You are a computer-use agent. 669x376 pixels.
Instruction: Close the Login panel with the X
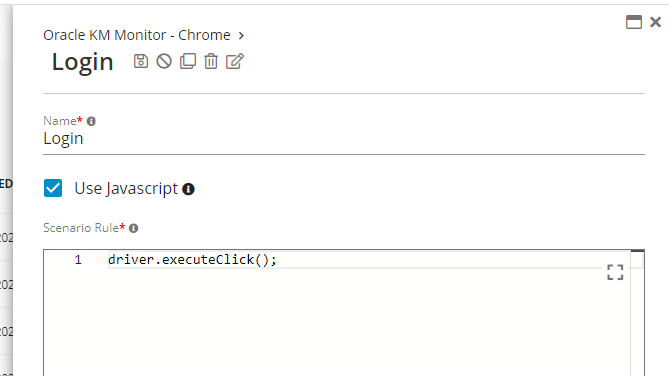[655, 22]
